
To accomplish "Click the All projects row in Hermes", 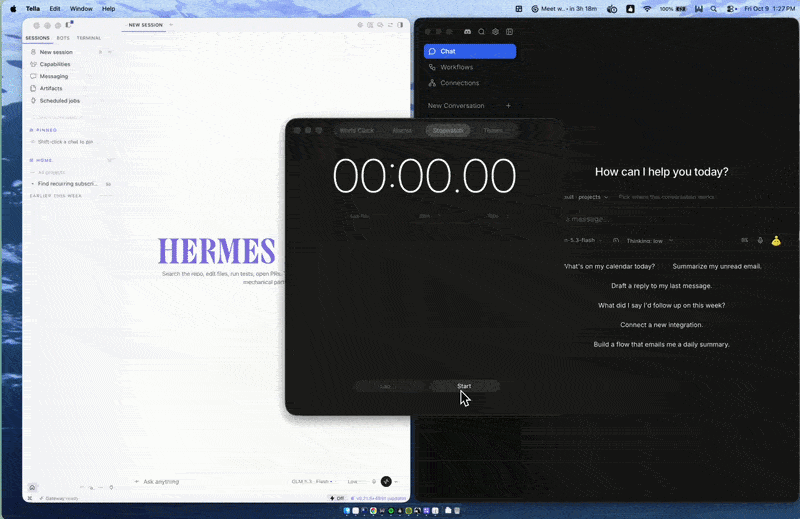I will [x=52, y=172].
